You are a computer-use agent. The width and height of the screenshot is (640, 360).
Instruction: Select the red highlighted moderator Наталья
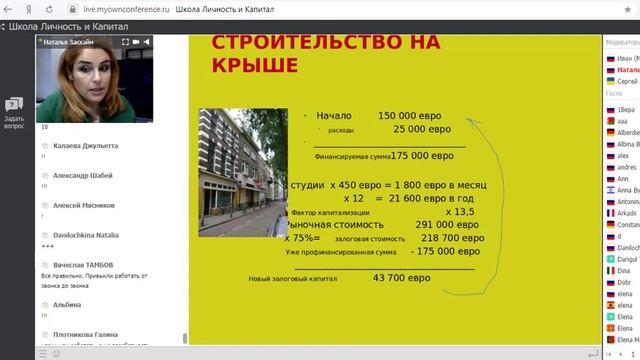click(x=623, y=70)
